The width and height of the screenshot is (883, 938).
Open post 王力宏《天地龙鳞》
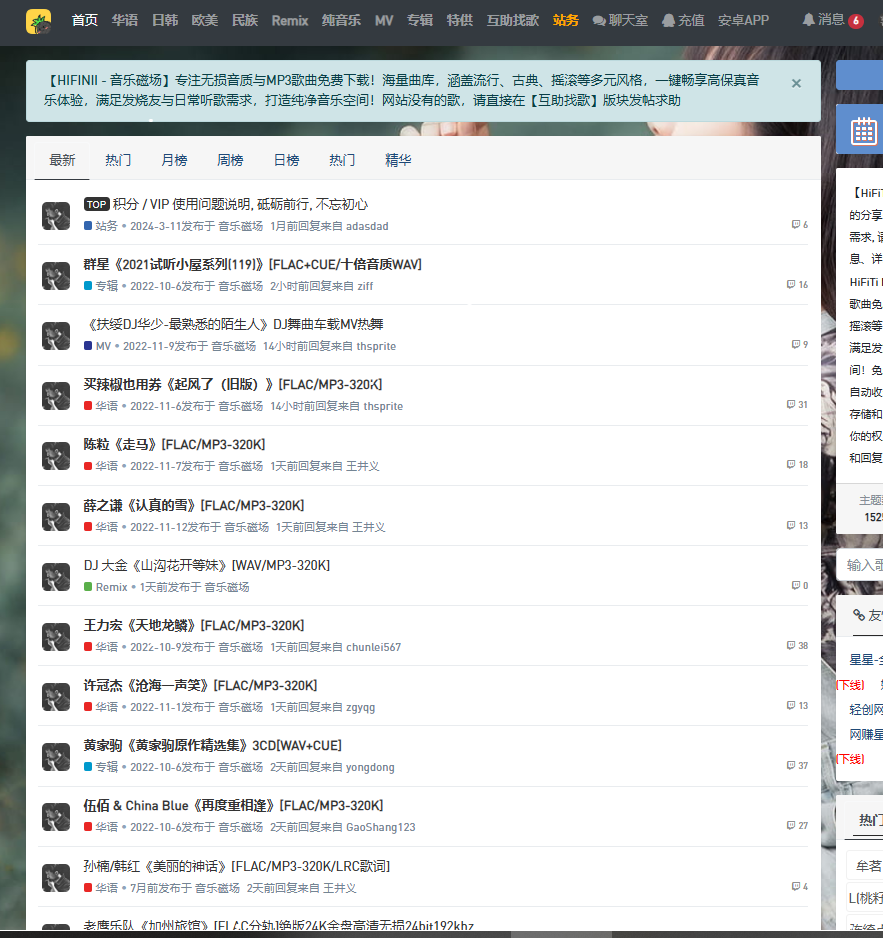(194, 625)
